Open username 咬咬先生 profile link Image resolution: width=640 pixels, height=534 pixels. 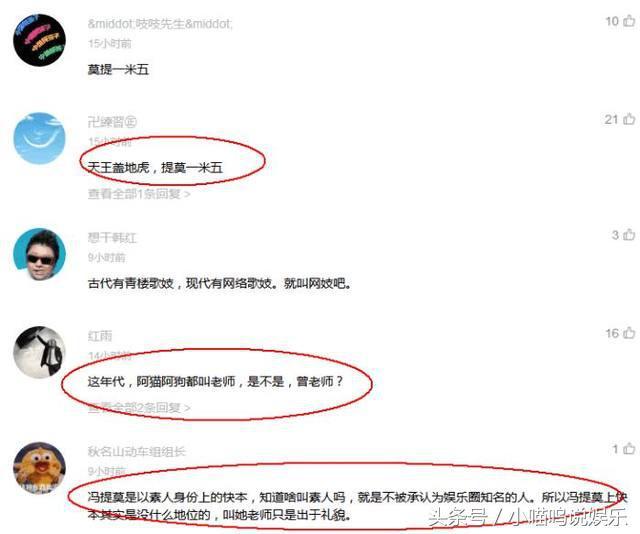point(160,24)
